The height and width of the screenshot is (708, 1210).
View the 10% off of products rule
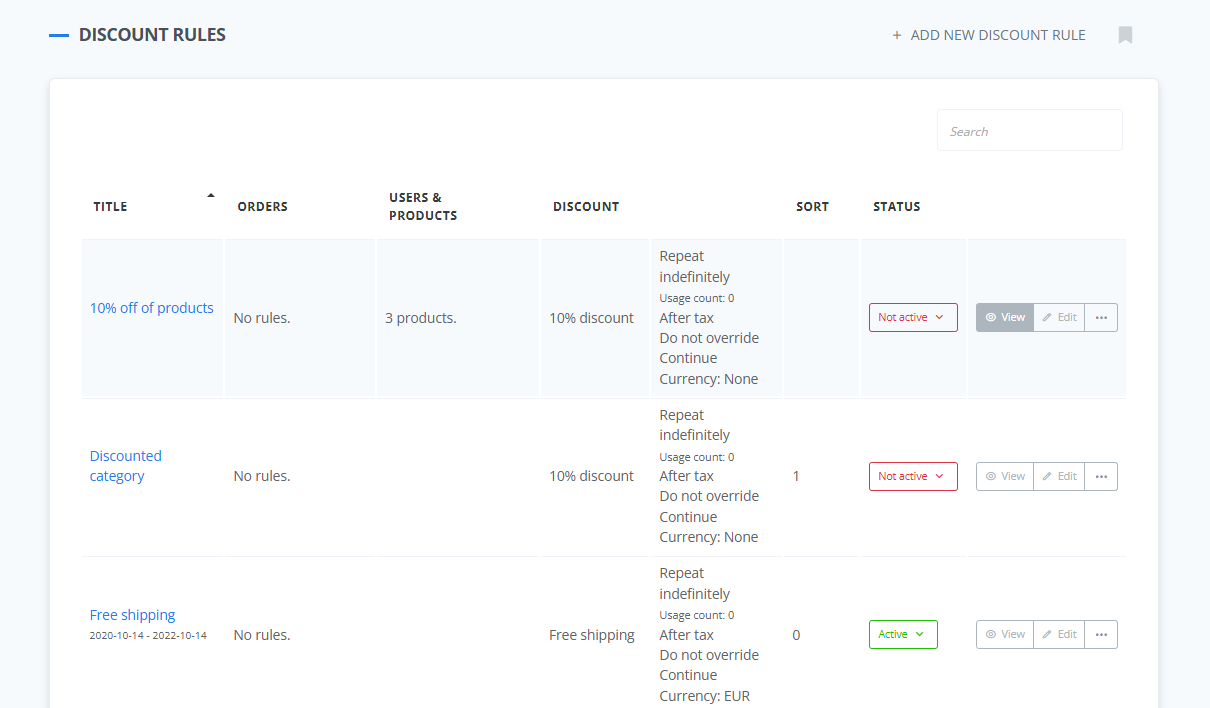tap(1005, 317)
